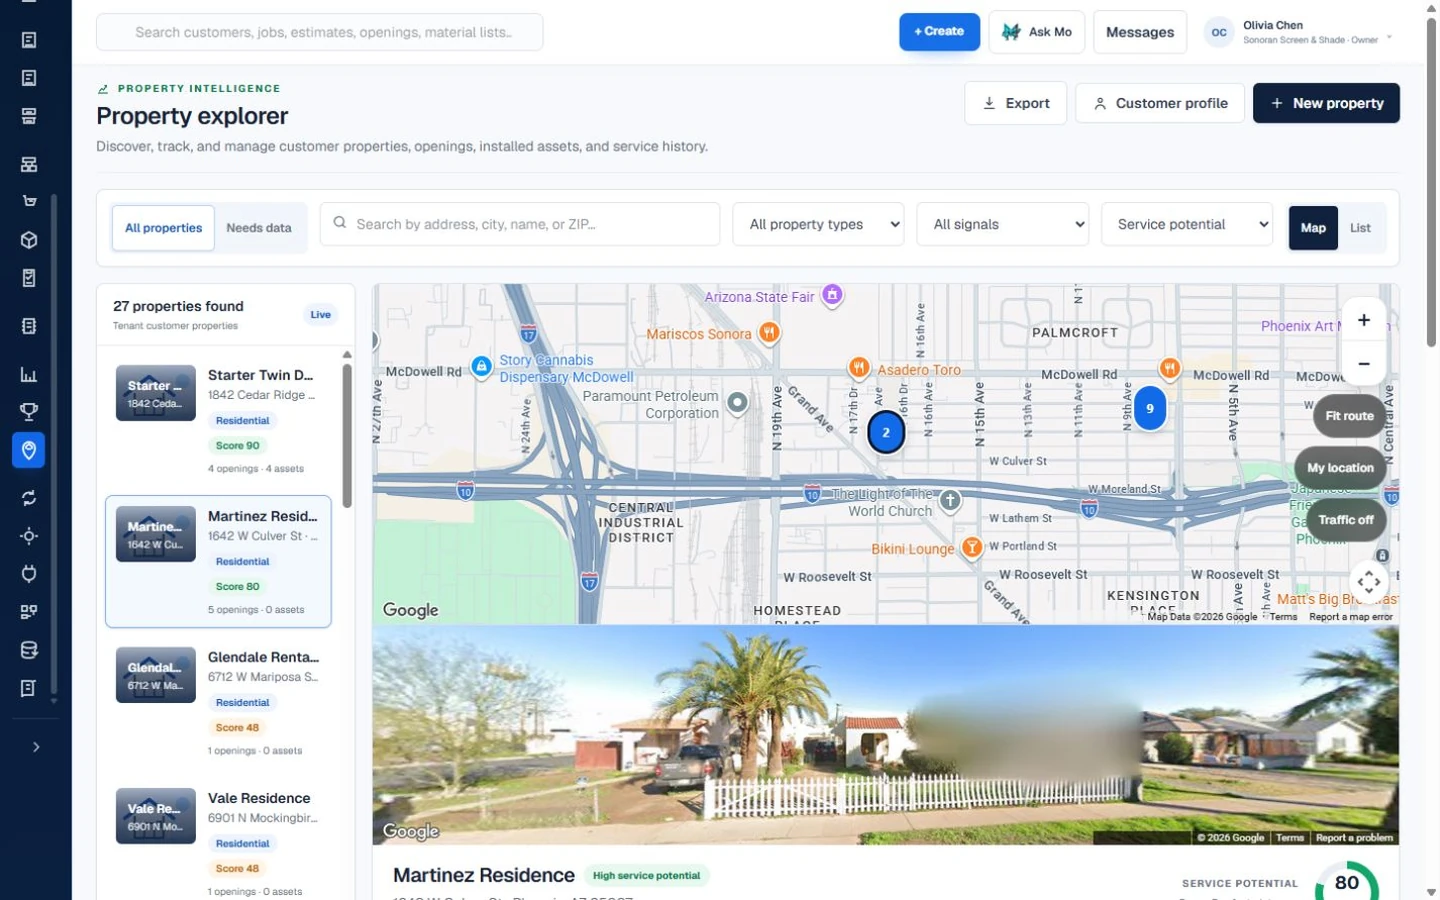Select the All properties tab
Image resolution: width=1440 pixels, height=900 pixels.
coord(163,228)
